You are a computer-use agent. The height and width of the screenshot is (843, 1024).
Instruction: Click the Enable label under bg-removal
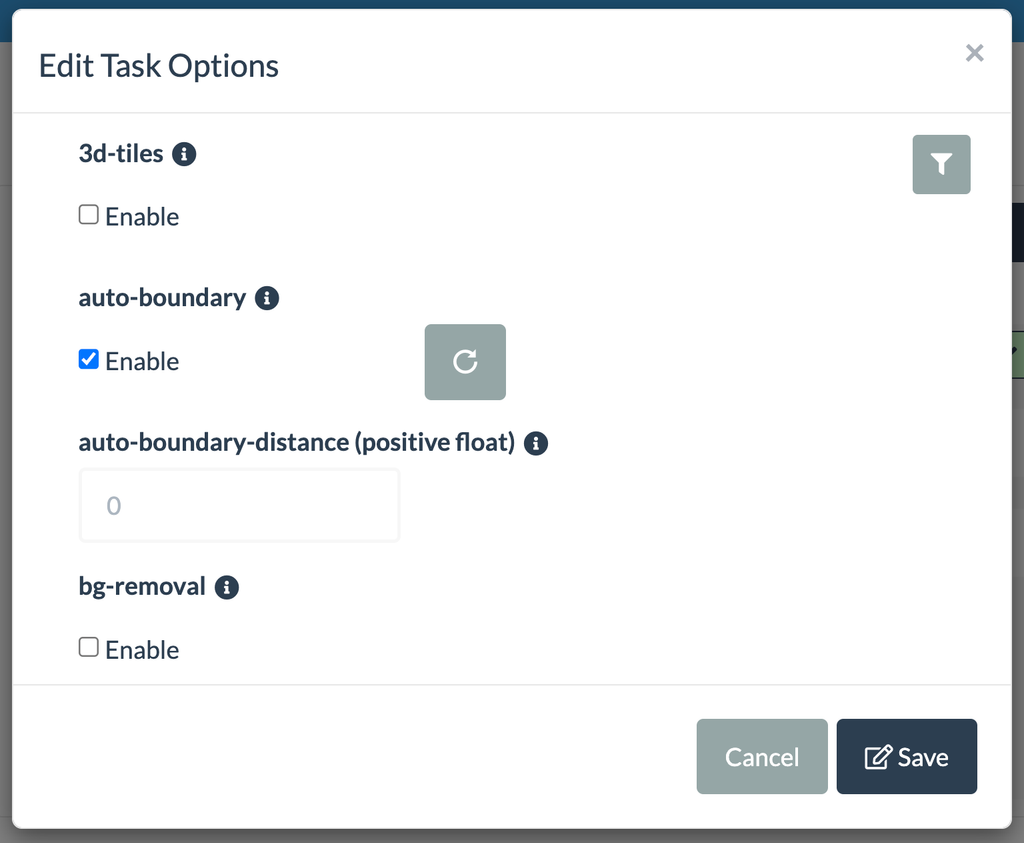143,649
